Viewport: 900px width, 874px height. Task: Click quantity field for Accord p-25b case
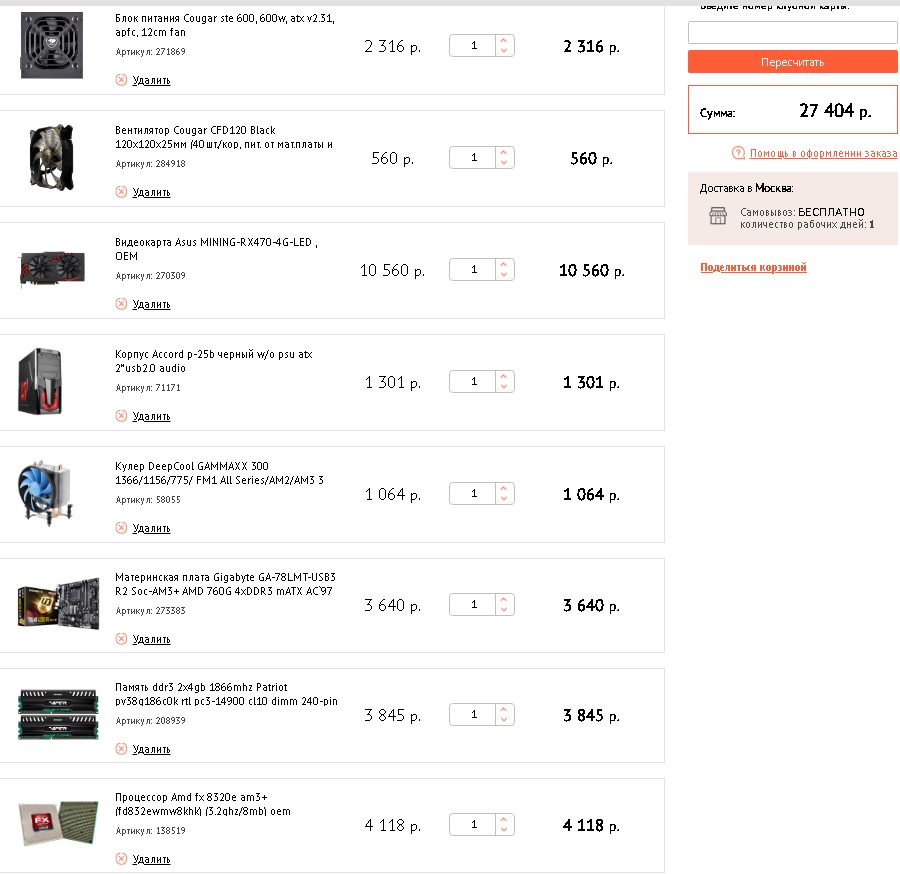pos(474,382)
